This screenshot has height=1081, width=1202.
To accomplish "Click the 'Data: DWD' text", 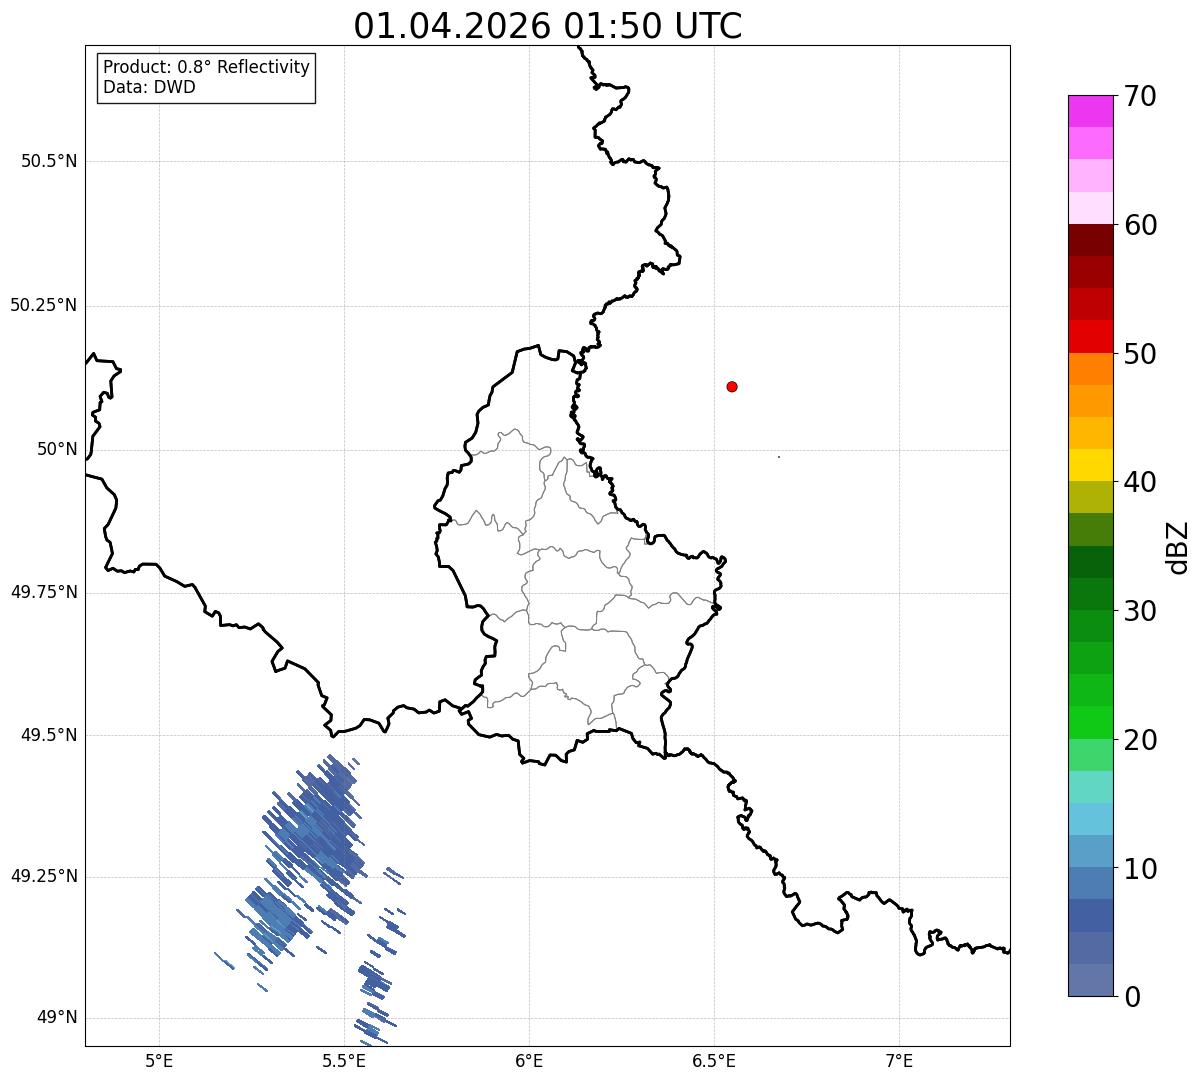I will pos(149,87).
